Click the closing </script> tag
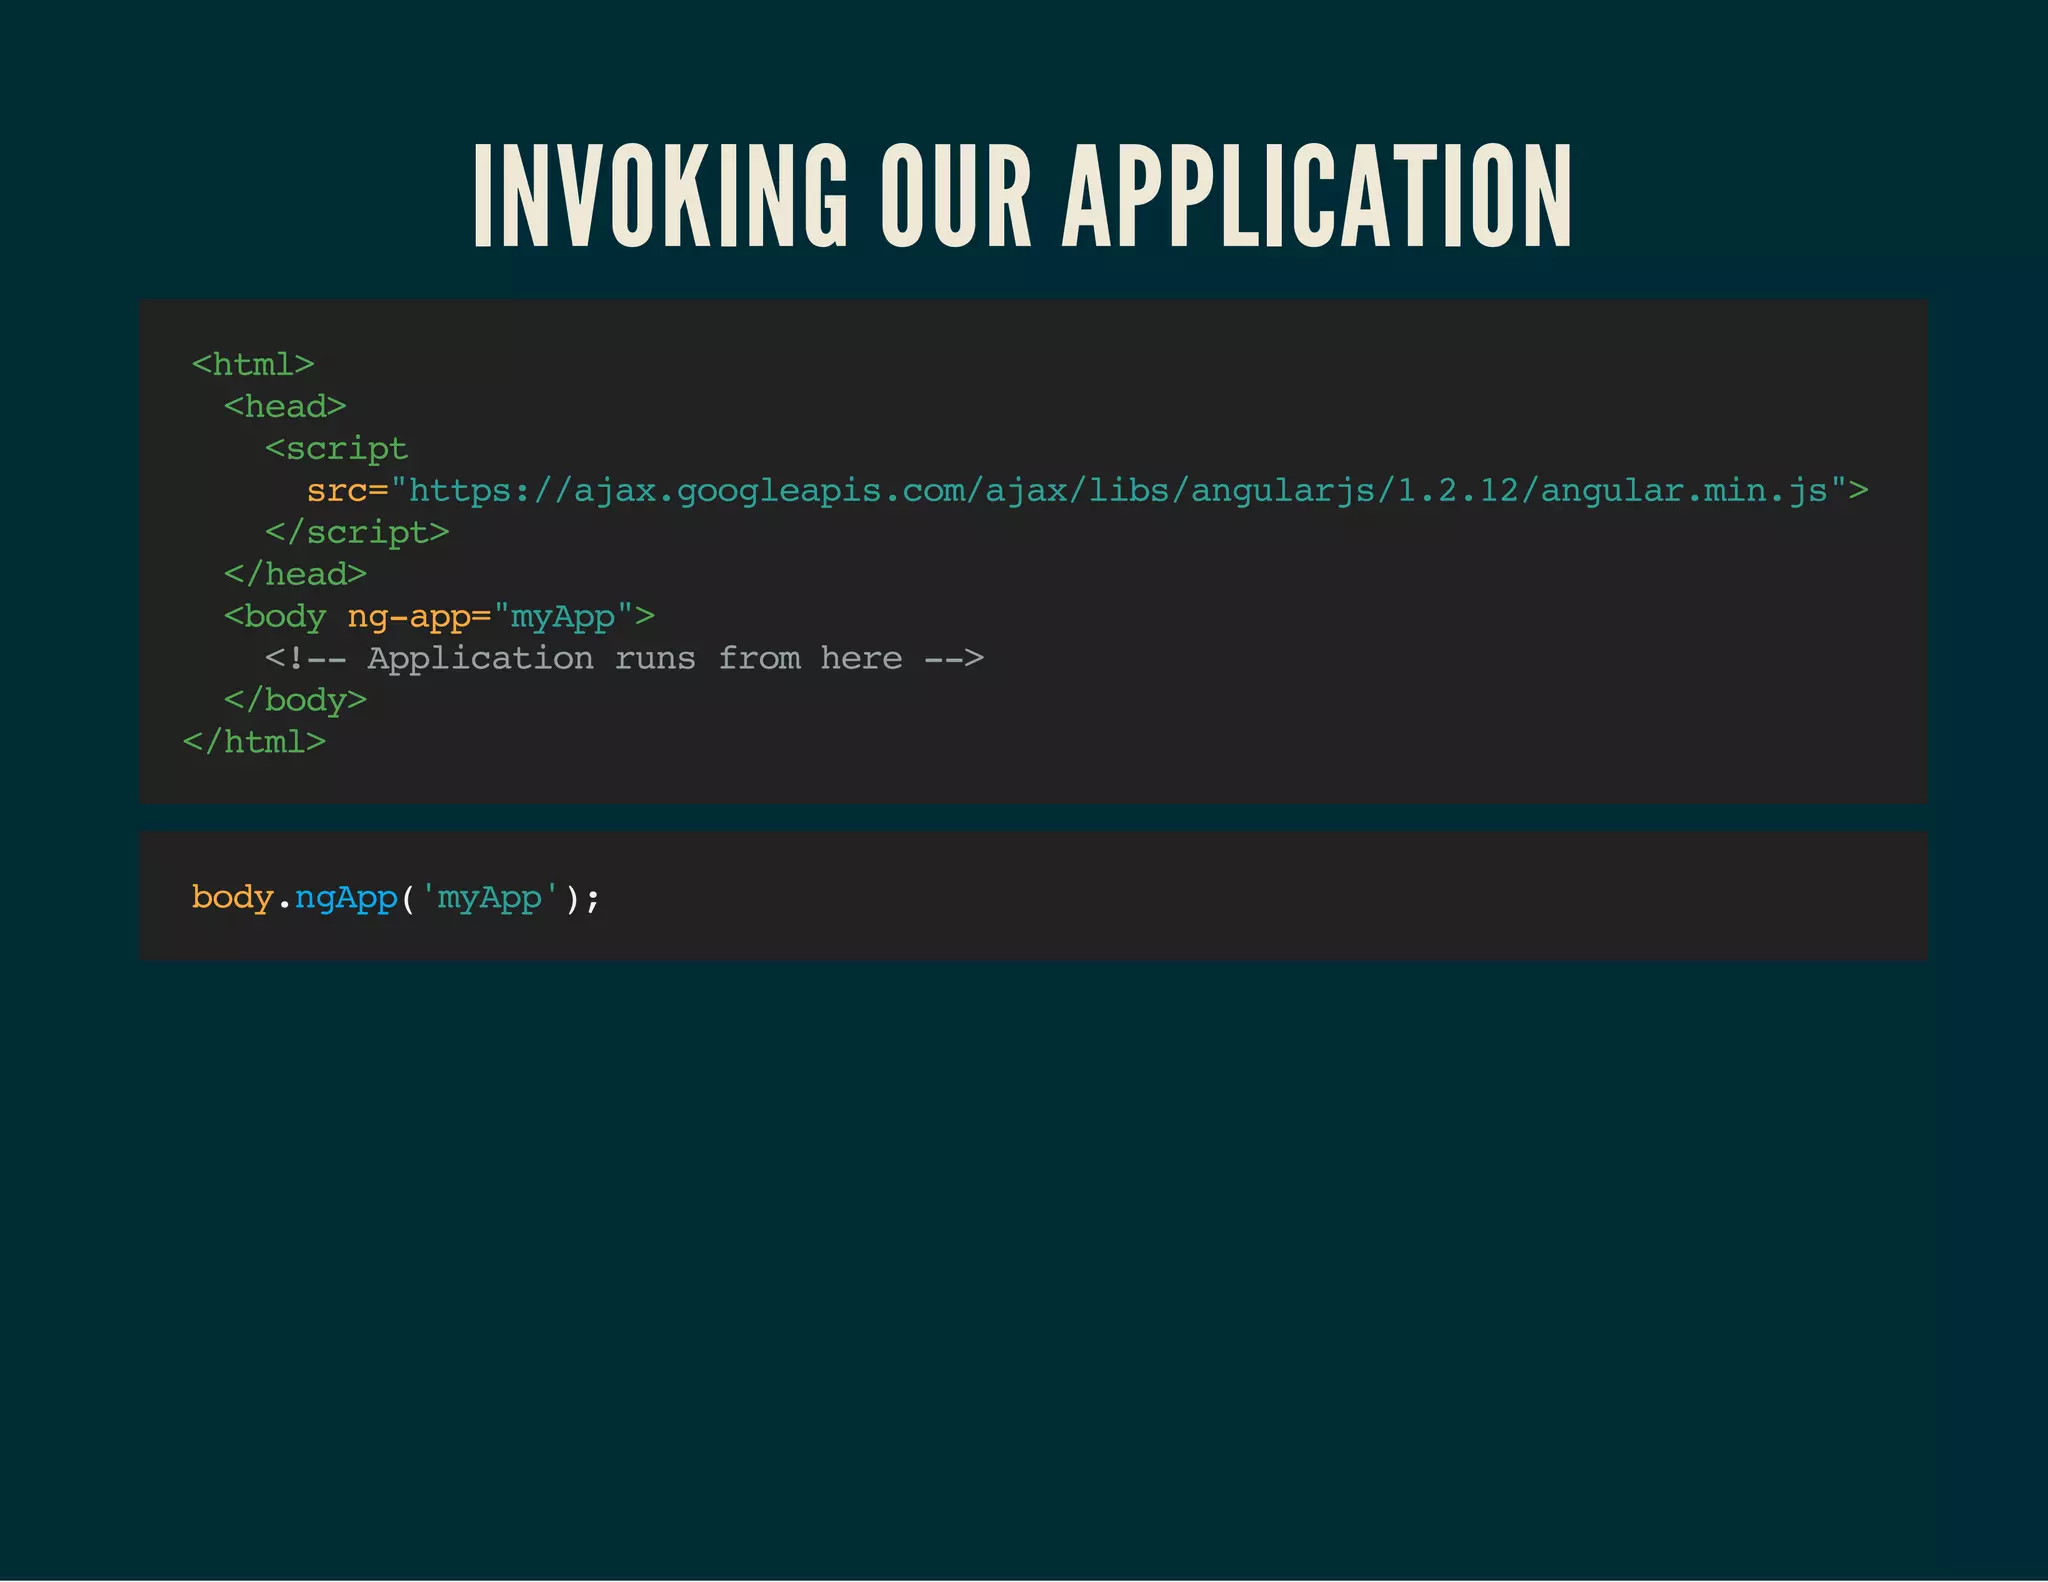The height and width of the screenshot is (1582, 2048). [x=357, y=532]
